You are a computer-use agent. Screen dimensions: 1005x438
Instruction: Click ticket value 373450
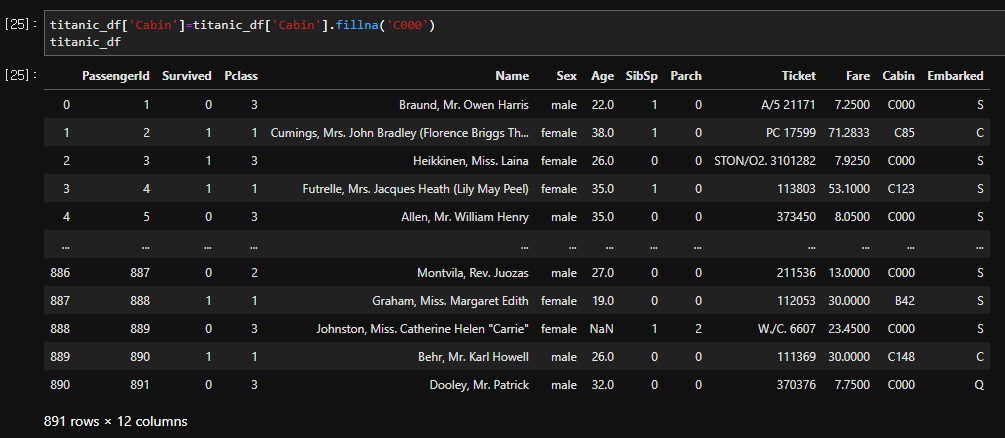(797, 217)
